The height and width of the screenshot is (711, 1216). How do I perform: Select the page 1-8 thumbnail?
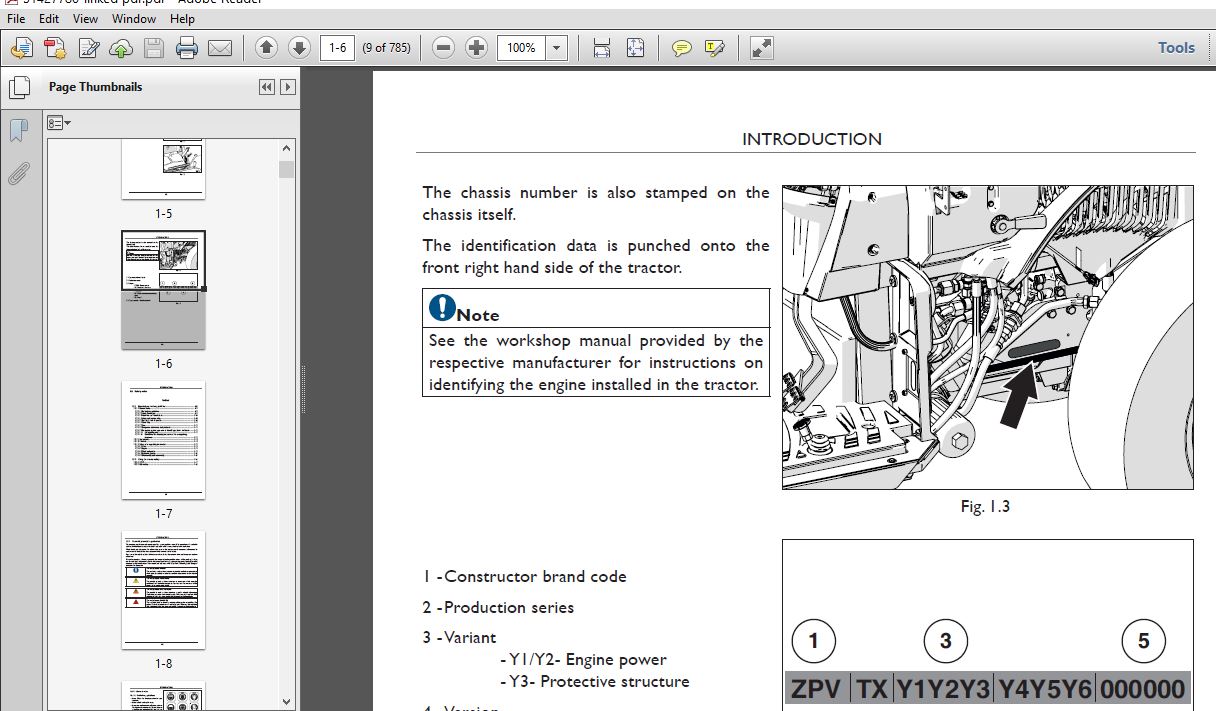tap(163, 590)
